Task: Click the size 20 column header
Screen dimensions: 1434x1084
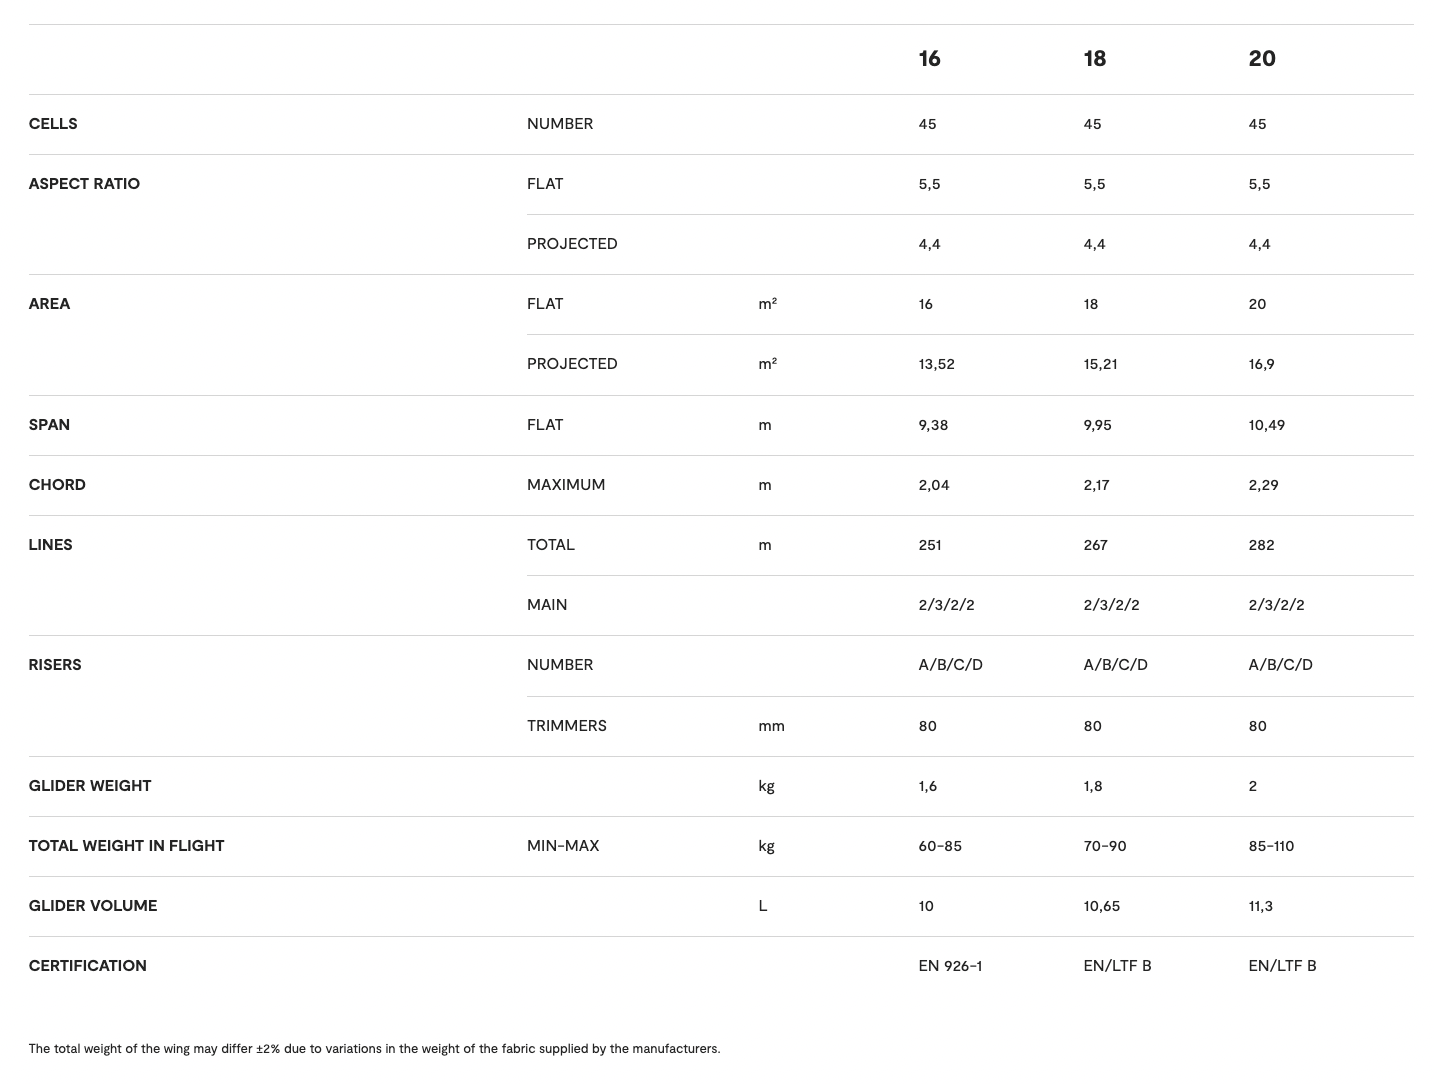Action: coord(1261,59)
